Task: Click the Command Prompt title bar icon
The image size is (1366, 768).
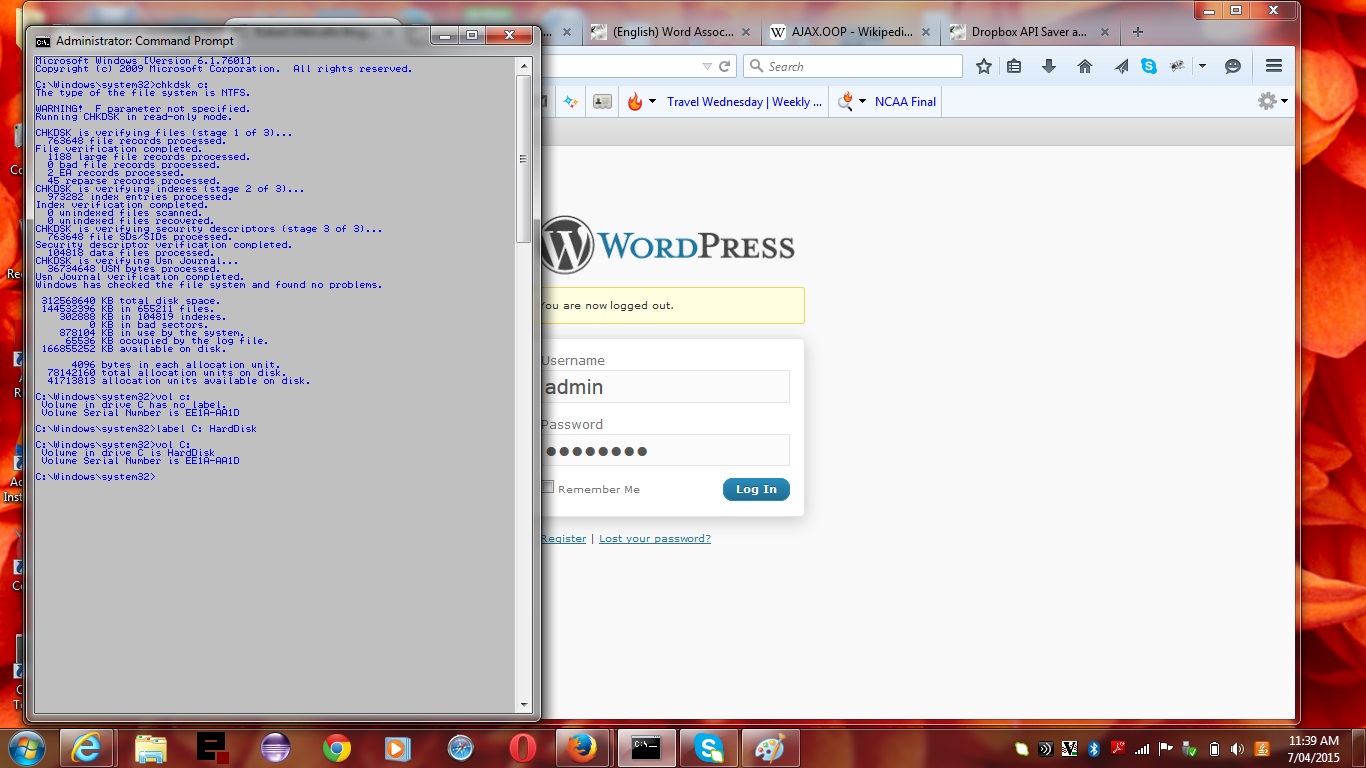Action: 42,41
